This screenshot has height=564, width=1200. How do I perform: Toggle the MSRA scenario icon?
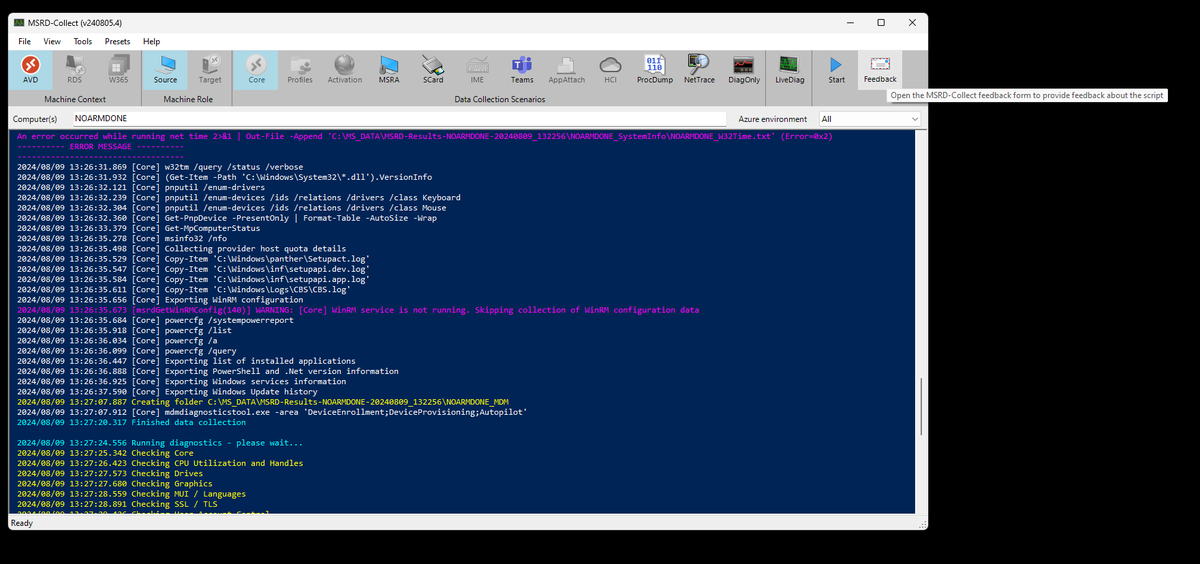(389, 69)
